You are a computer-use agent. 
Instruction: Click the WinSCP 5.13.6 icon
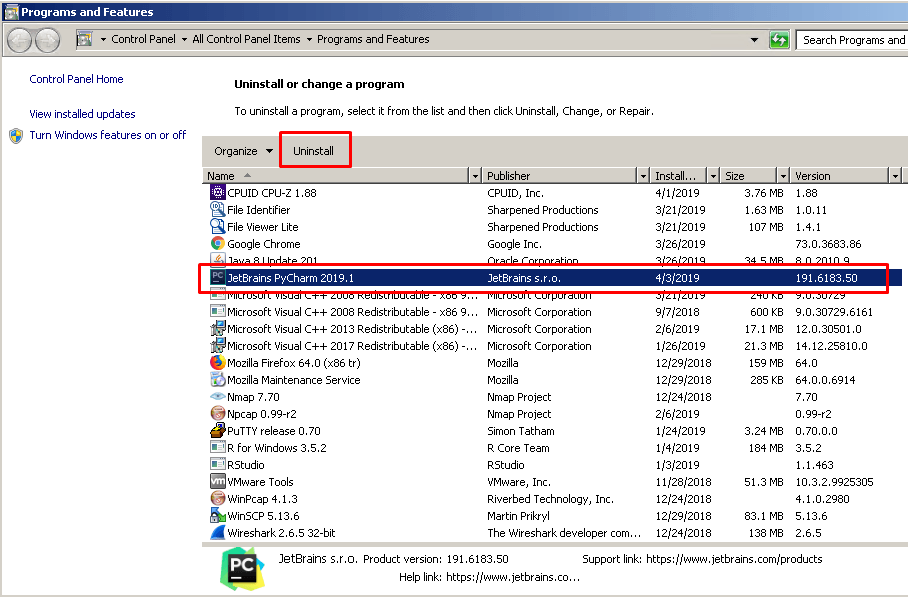coord(217,515)
